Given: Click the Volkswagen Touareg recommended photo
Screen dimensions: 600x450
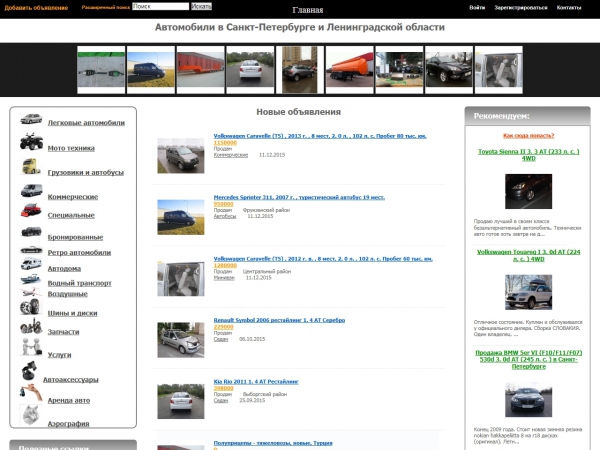Looking at the screenshot, I should pos(528,292).
